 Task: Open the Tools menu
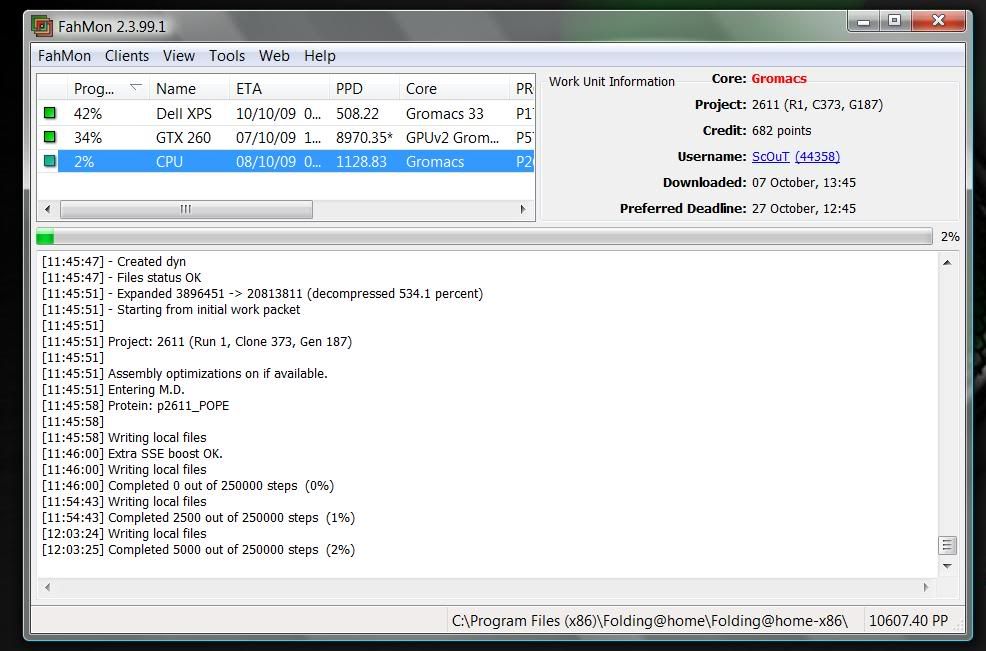[226, 56]
